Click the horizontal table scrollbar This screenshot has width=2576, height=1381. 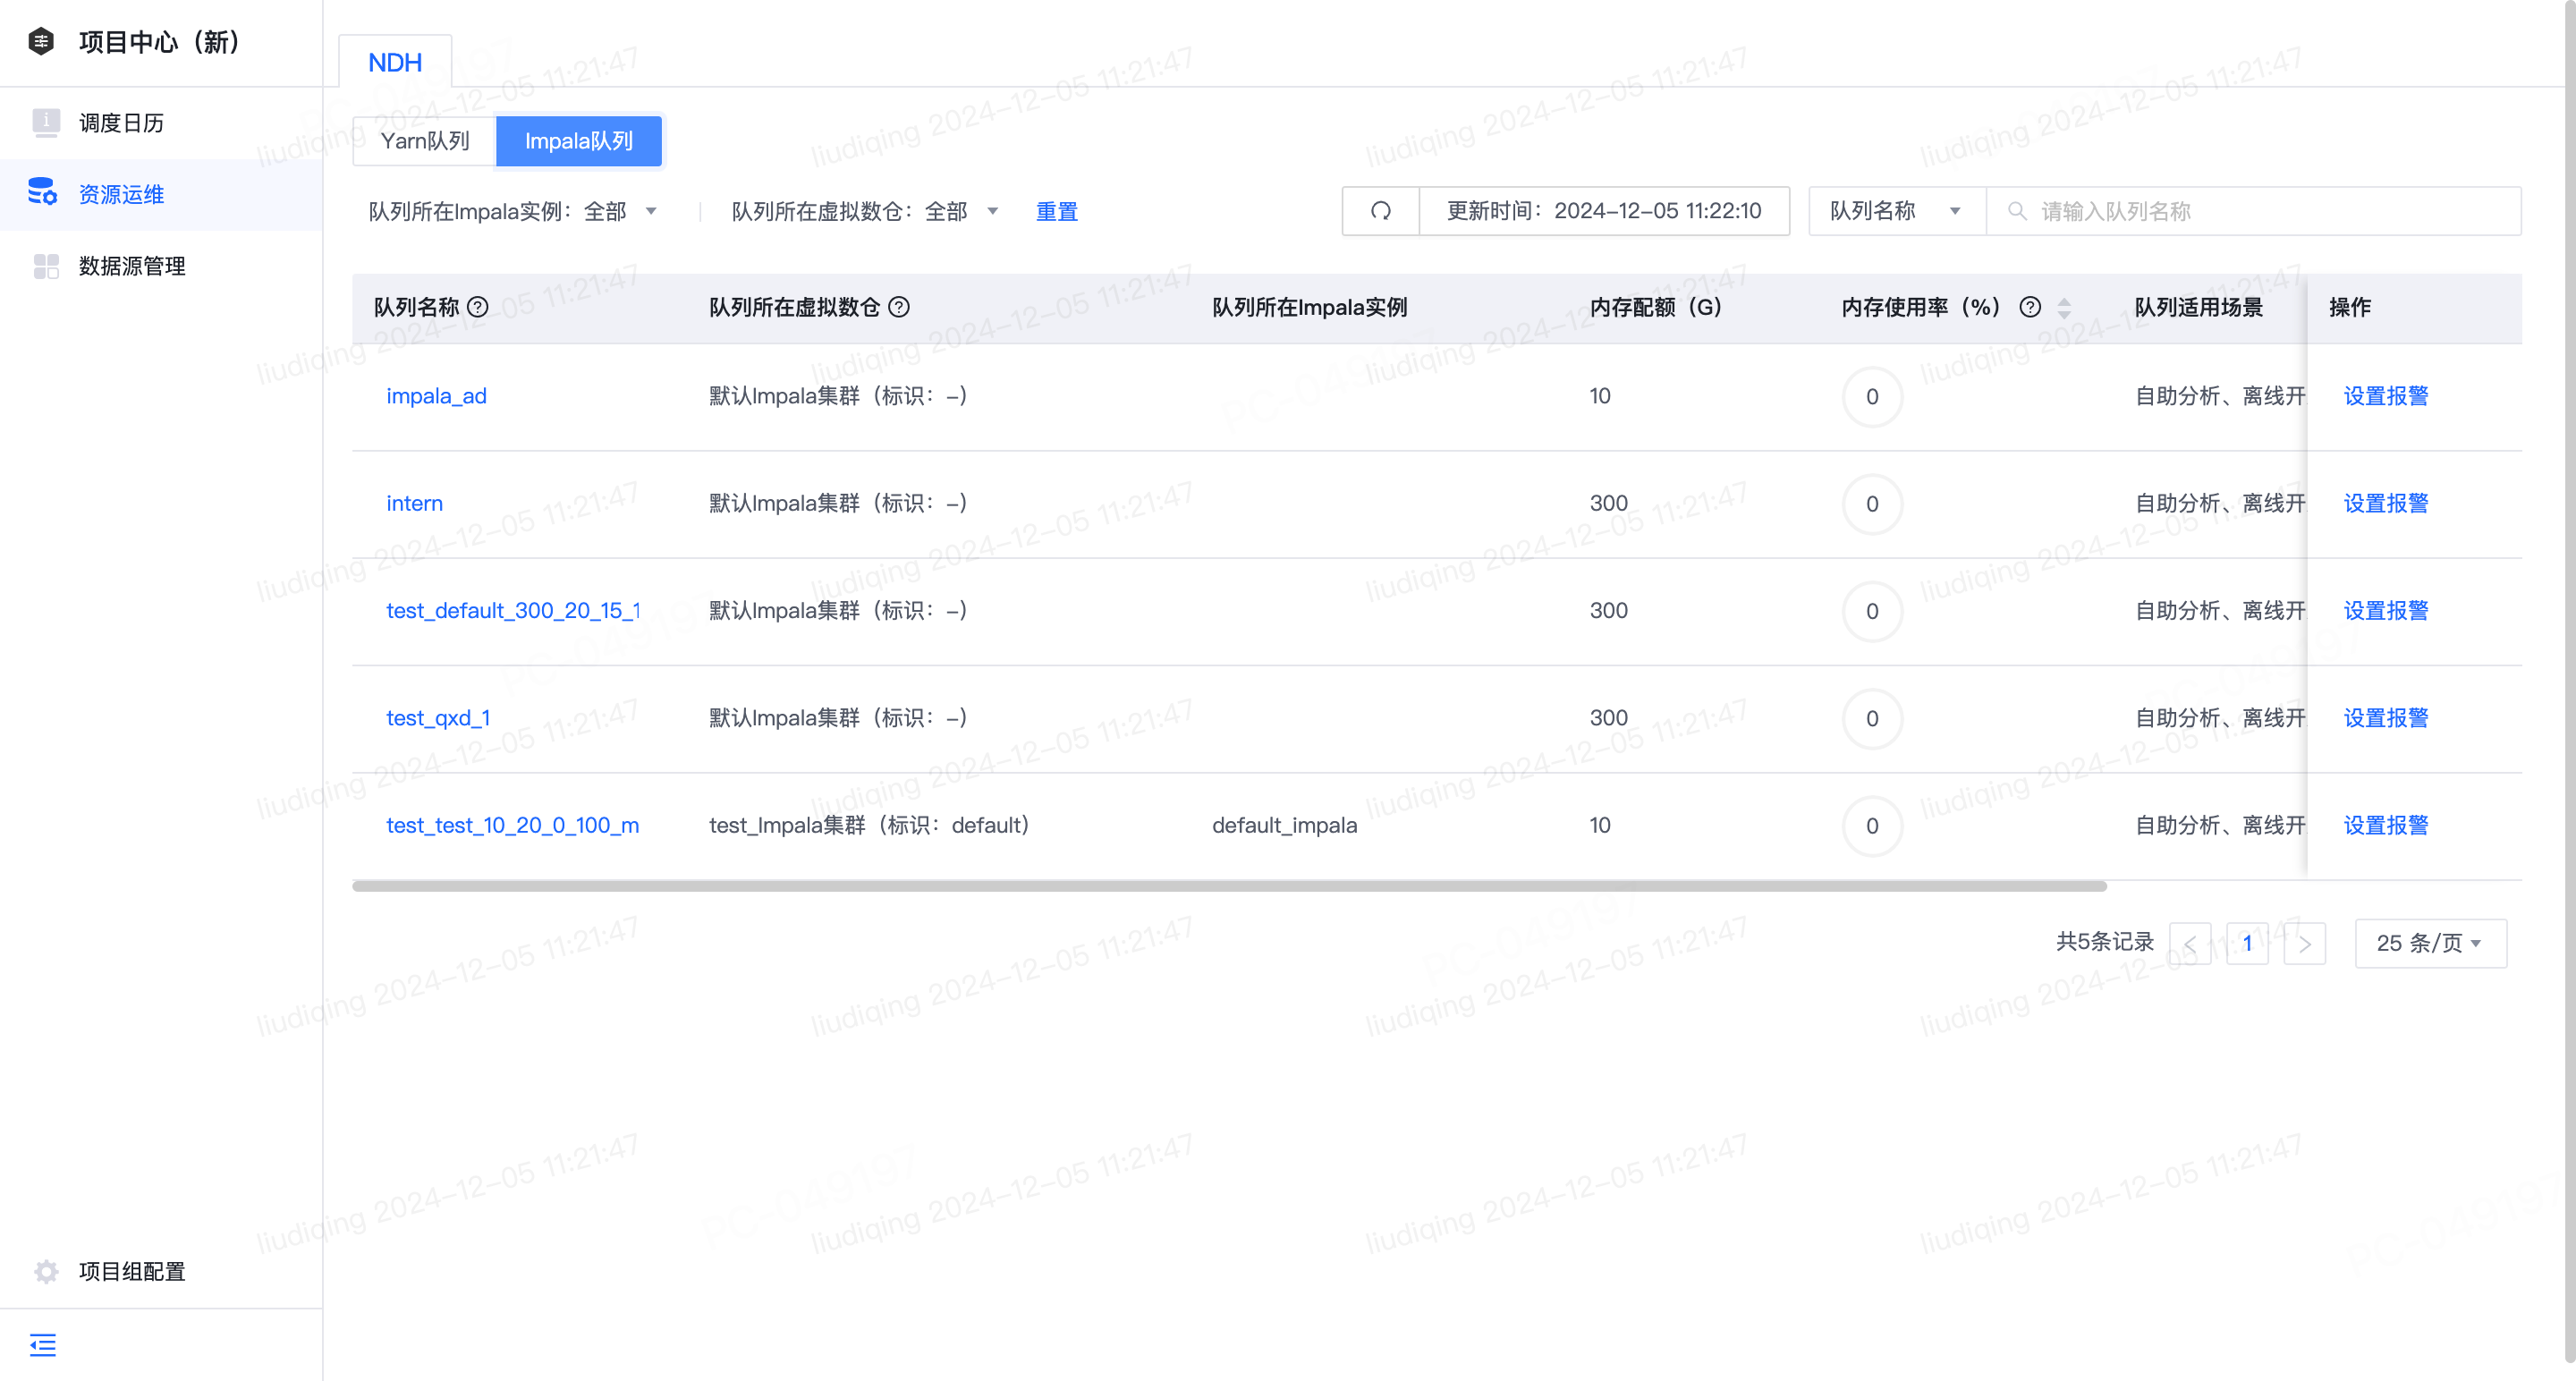[1229, 886]
